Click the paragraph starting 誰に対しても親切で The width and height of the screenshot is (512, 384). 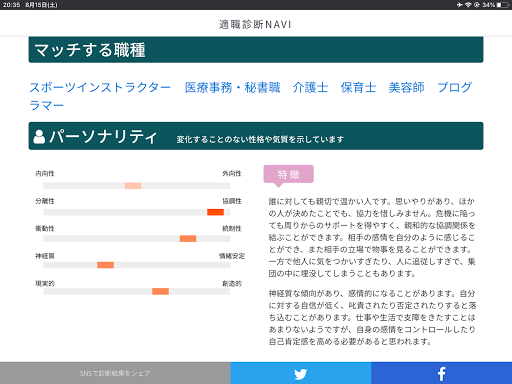click(372, 237)
